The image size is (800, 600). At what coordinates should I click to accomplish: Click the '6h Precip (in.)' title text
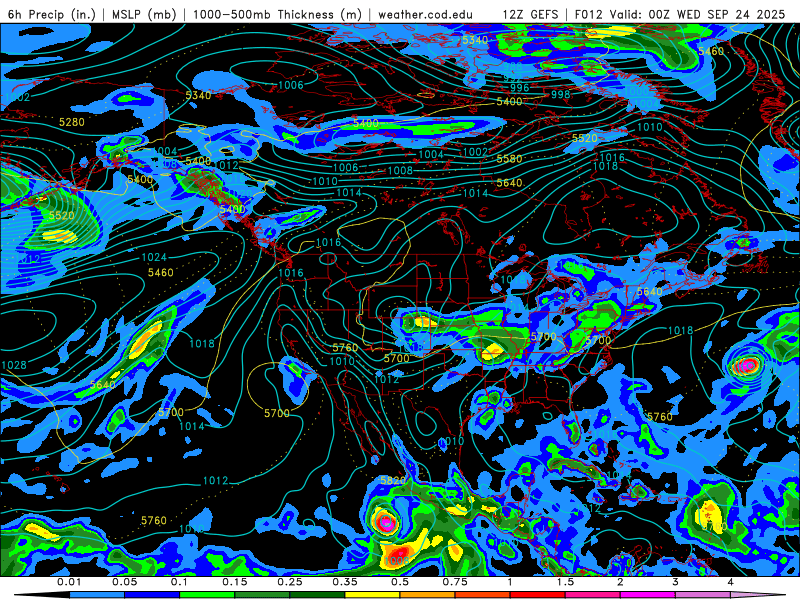[52, 14]
